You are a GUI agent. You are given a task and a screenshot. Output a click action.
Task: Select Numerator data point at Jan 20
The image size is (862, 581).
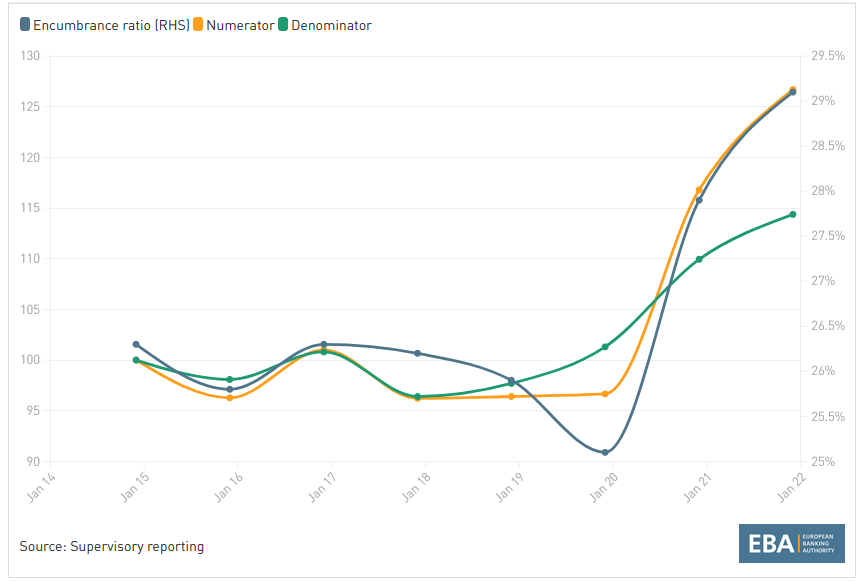pyautogui.click(x=605, y=394)
